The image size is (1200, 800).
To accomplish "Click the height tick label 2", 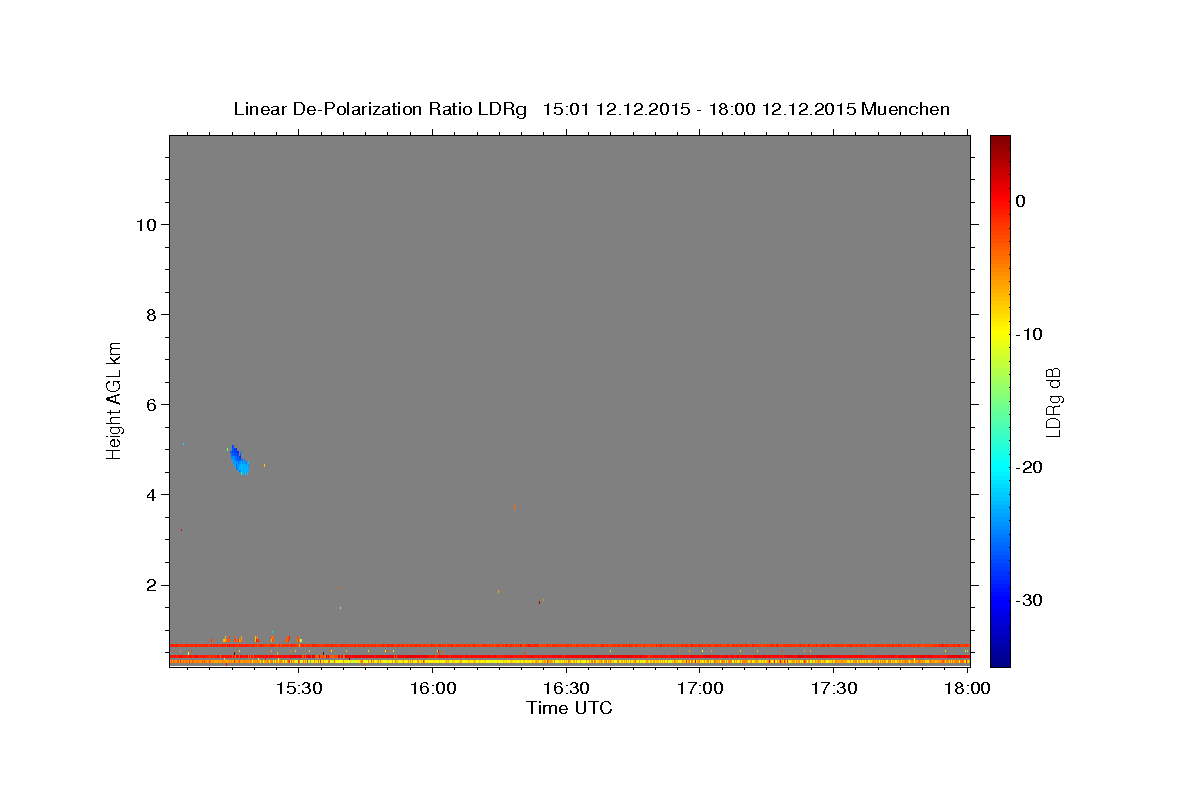I will coord(149,585).
